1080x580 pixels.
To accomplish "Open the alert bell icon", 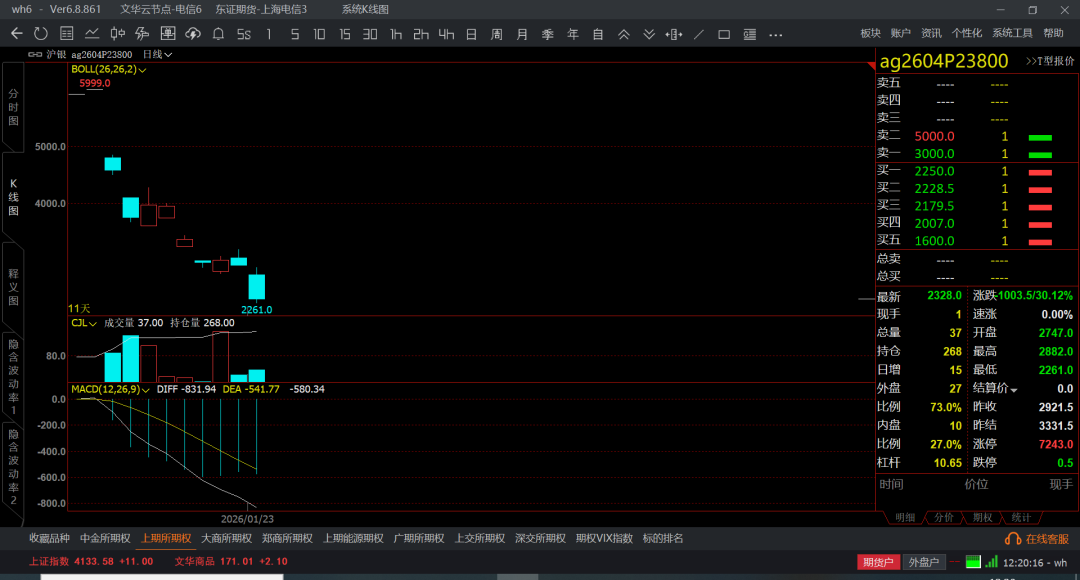I will pos(218,34).
